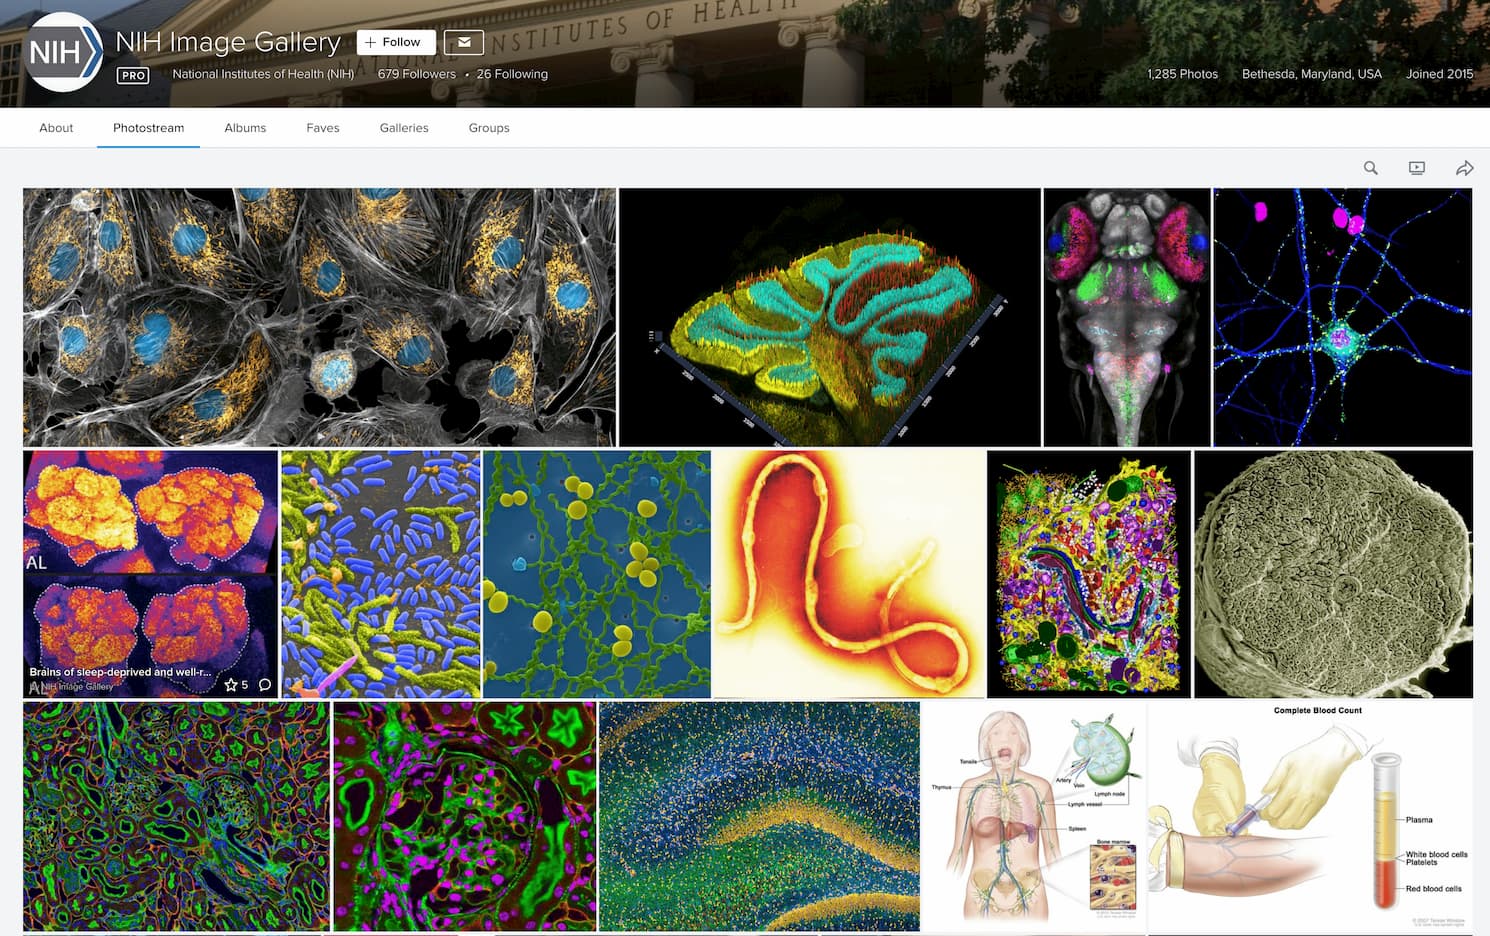Follow the NIH Image Gallery

pyautogui.click(x=396, y=42)
